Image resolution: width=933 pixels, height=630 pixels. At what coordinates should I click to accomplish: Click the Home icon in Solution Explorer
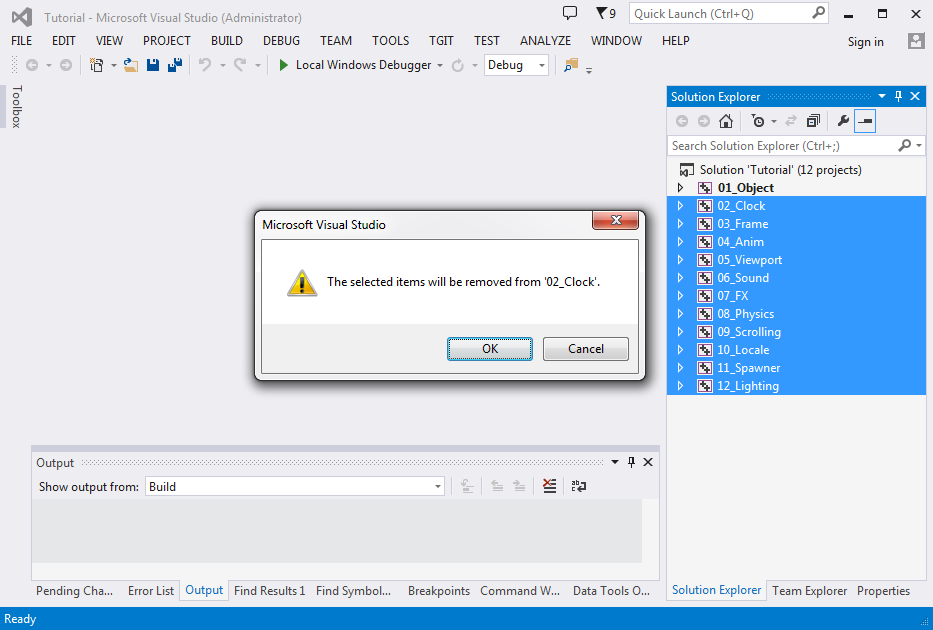(726, 121)
